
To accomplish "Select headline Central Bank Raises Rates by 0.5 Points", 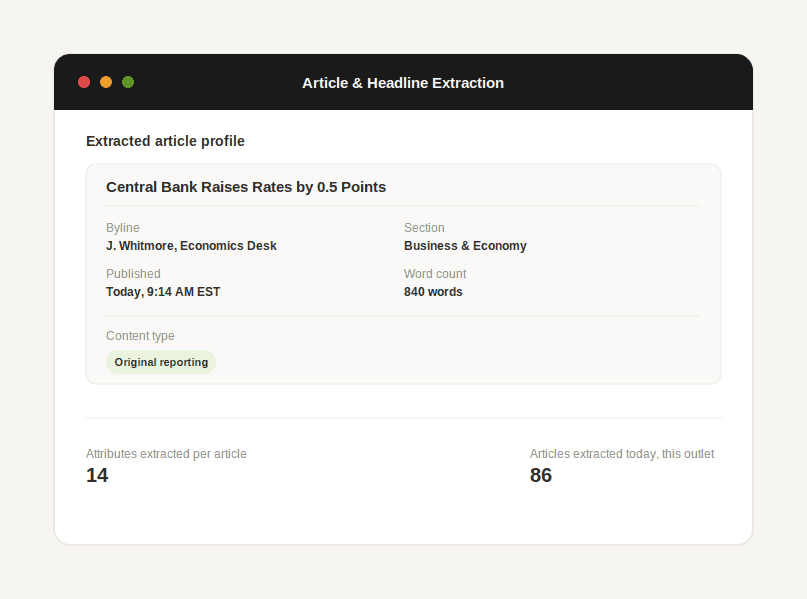I will coord(246,187).
